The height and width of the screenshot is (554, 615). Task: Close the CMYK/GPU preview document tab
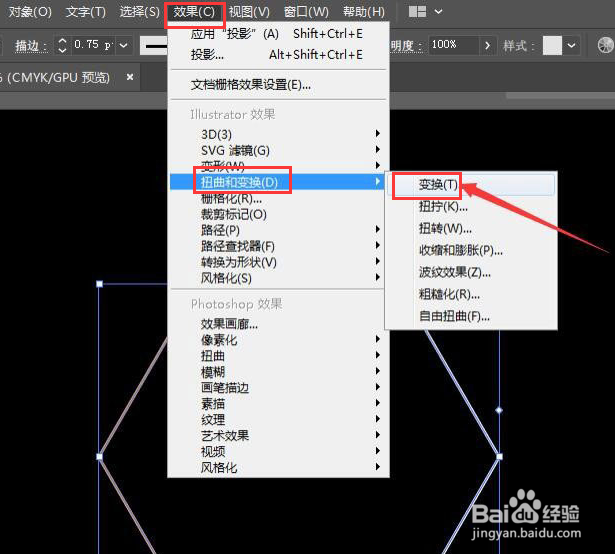pyautogui.click(x=130, y=77)
